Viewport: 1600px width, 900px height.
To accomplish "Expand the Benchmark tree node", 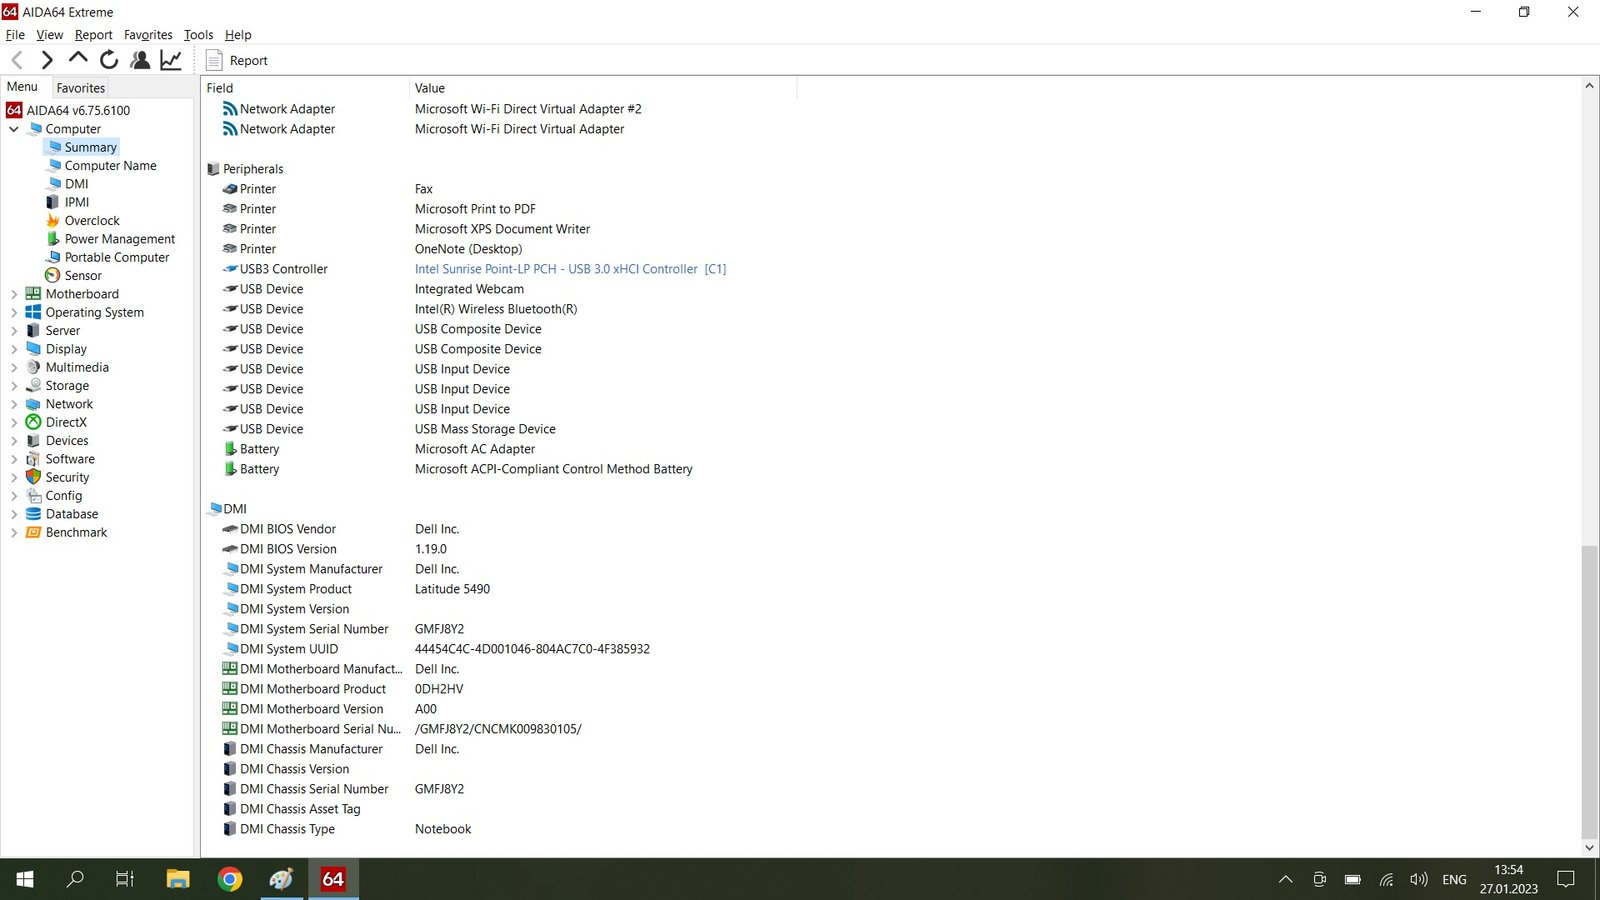I will [14, 533].
